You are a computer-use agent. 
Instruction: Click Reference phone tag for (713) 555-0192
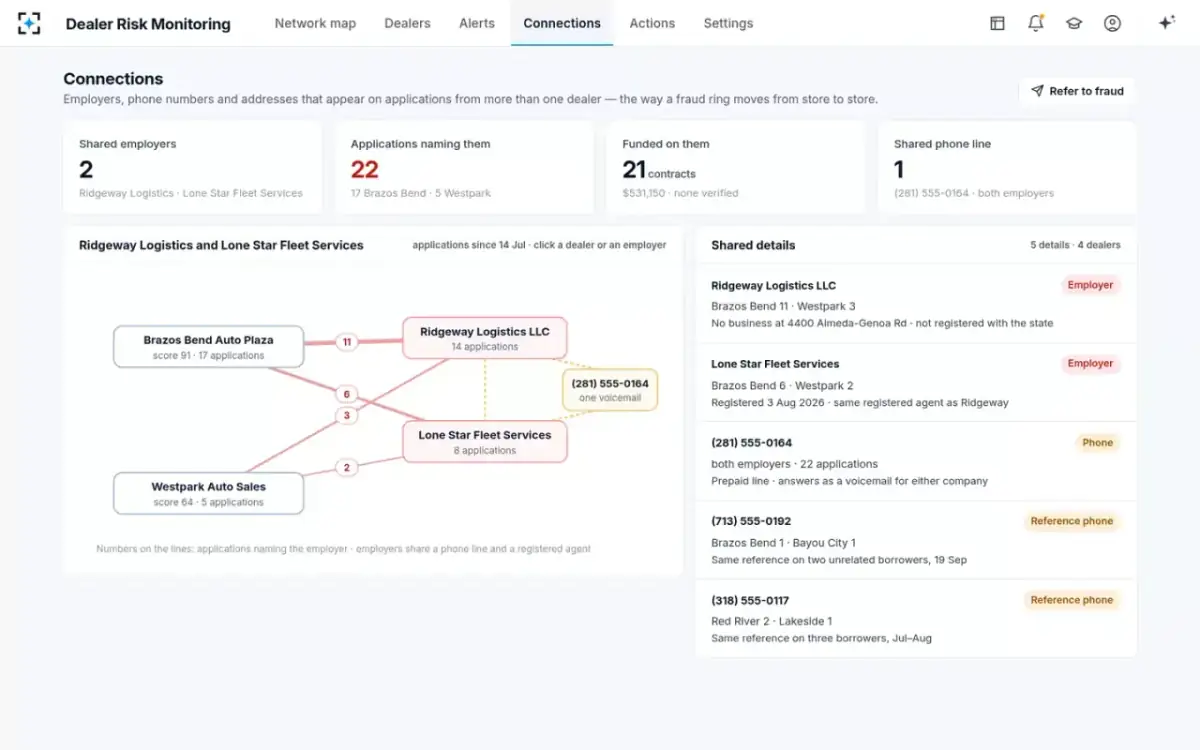point(1071,521)
